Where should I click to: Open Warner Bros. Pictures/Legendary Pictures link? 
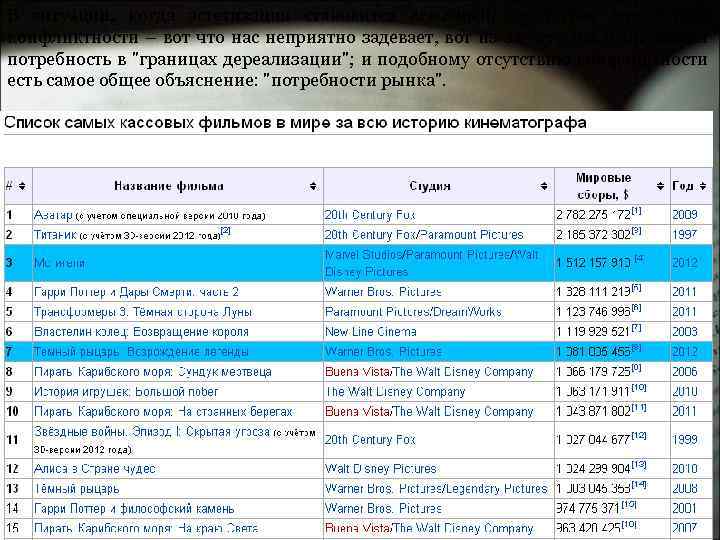coord(436,489)
